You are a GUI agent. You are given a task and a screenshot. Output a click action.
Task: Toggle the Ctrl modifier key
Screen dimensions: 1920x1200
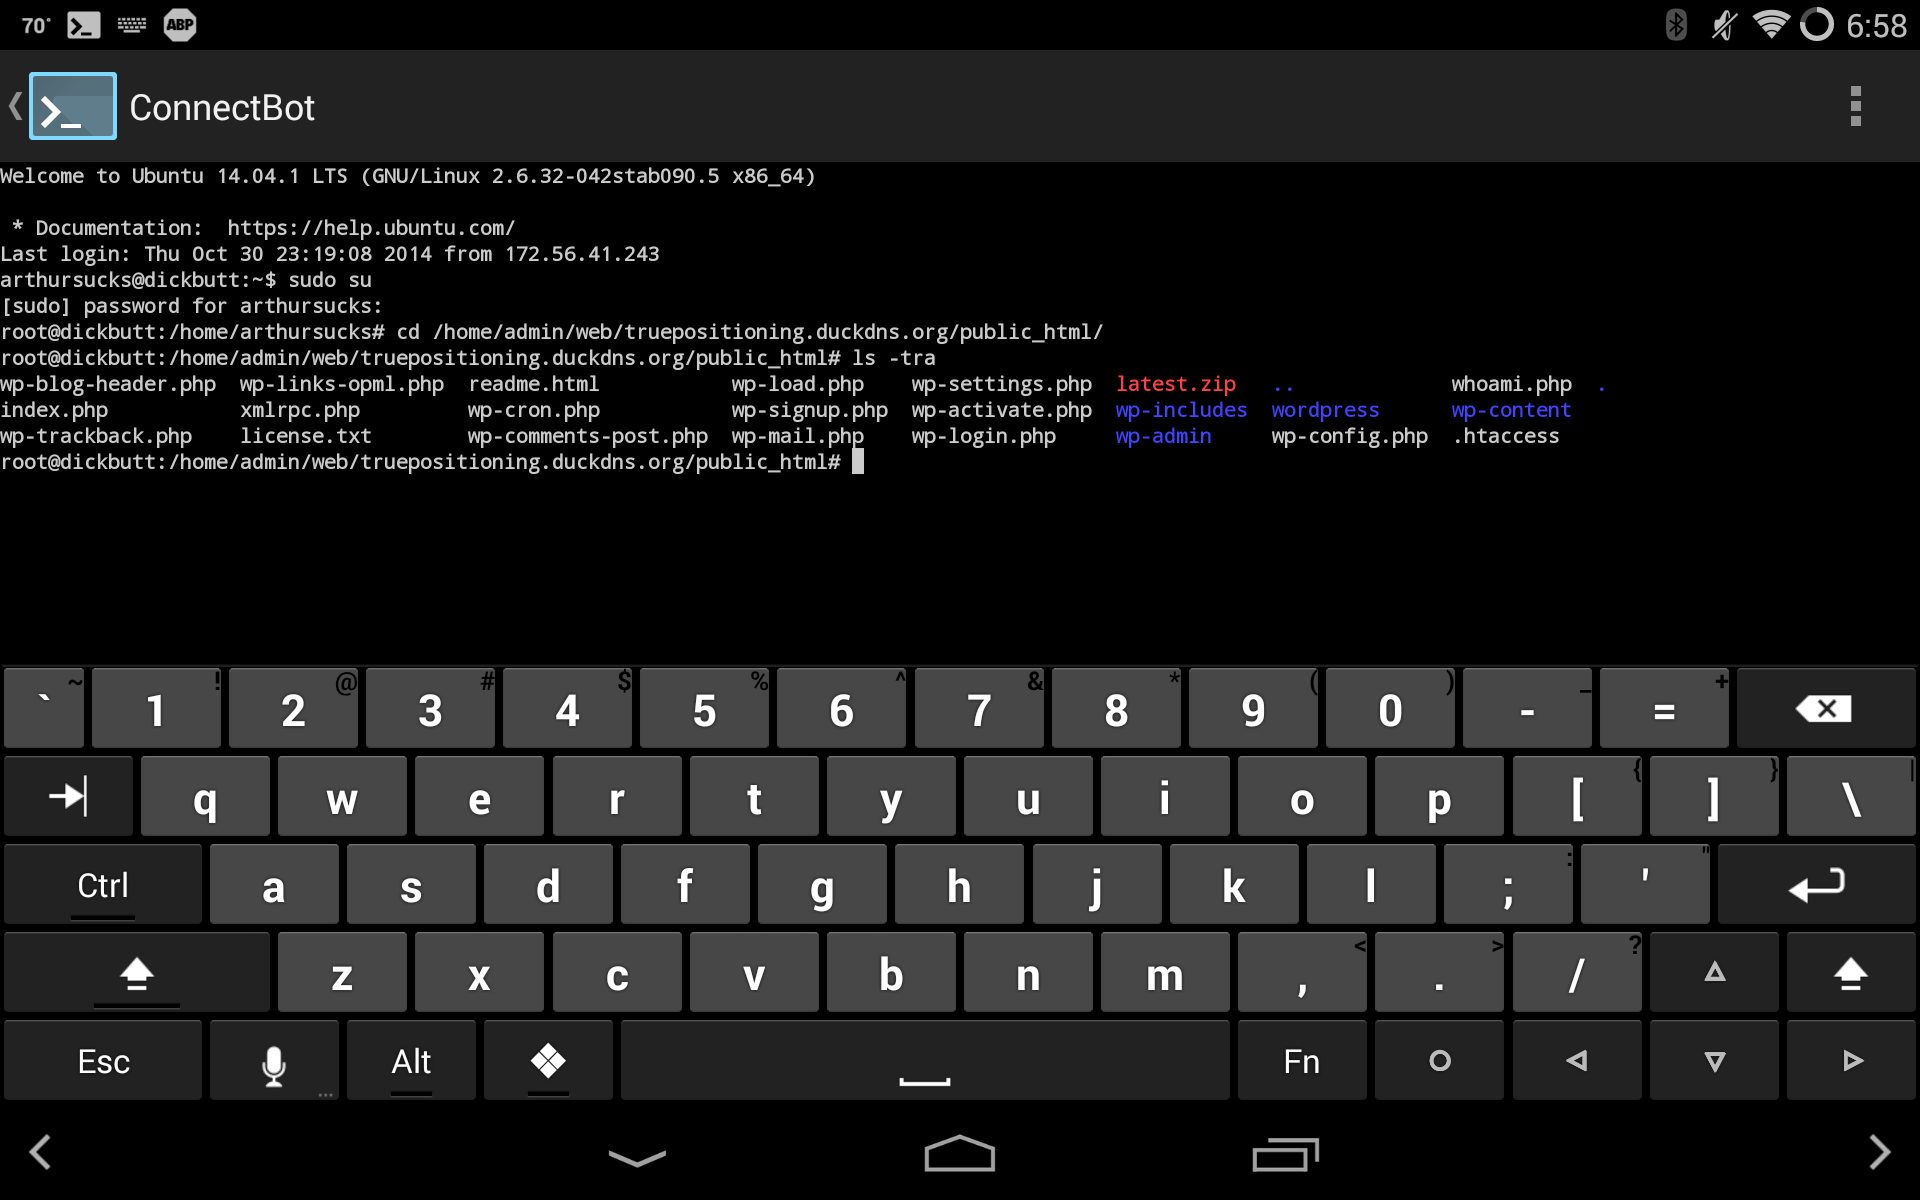click(x=103, y=885)
